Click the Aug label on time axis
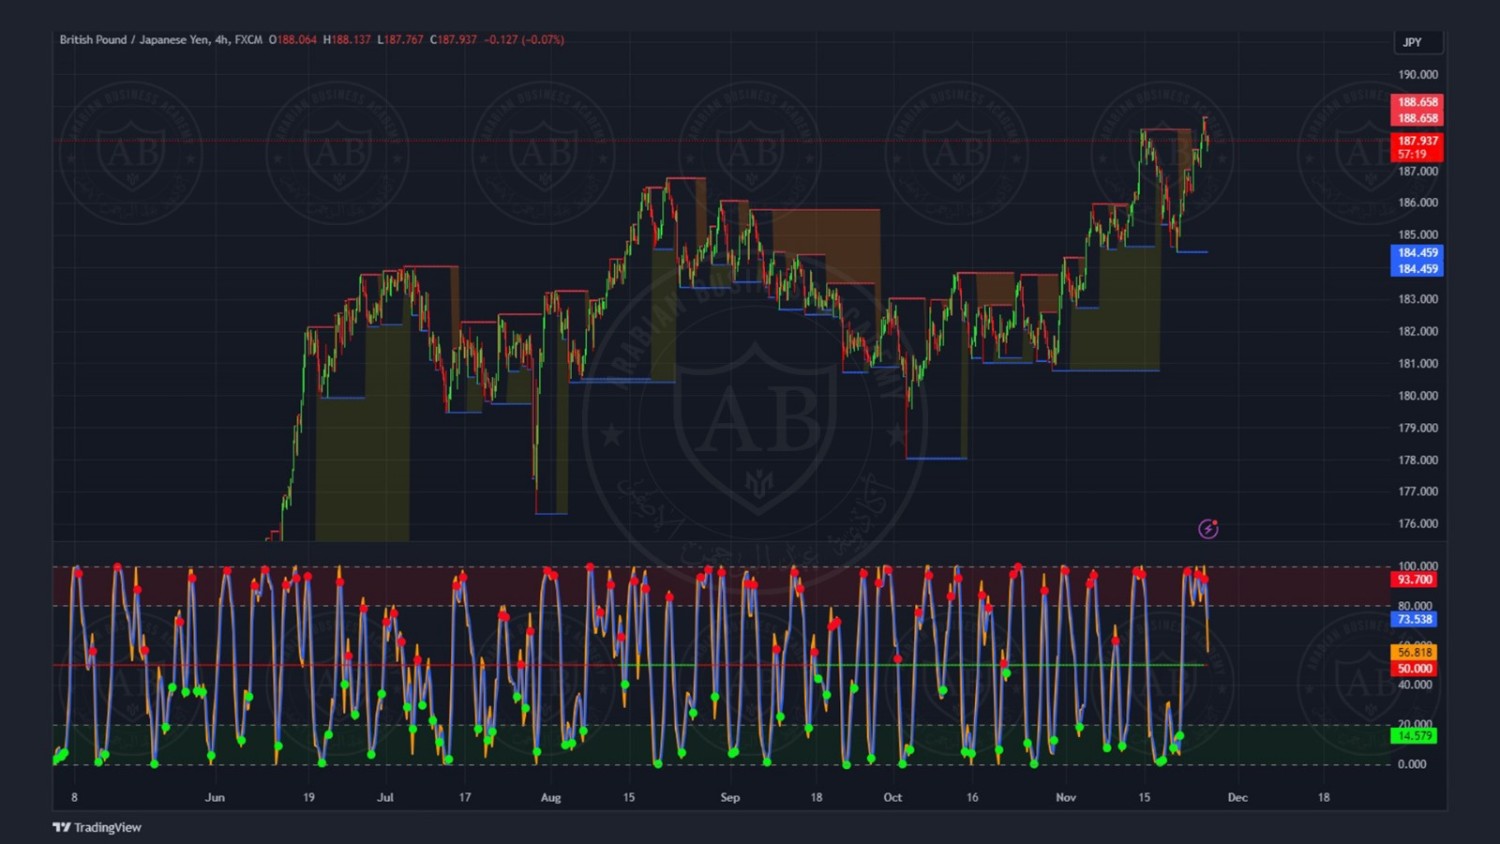 tap(551, 798)
